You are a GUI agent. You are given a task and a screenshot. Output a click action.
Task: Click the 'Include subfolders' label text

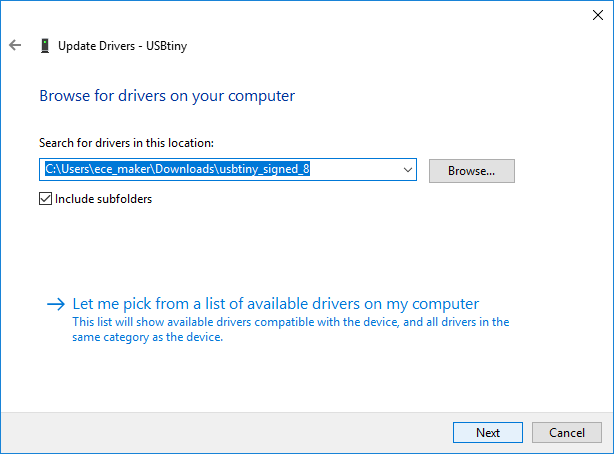103,199
